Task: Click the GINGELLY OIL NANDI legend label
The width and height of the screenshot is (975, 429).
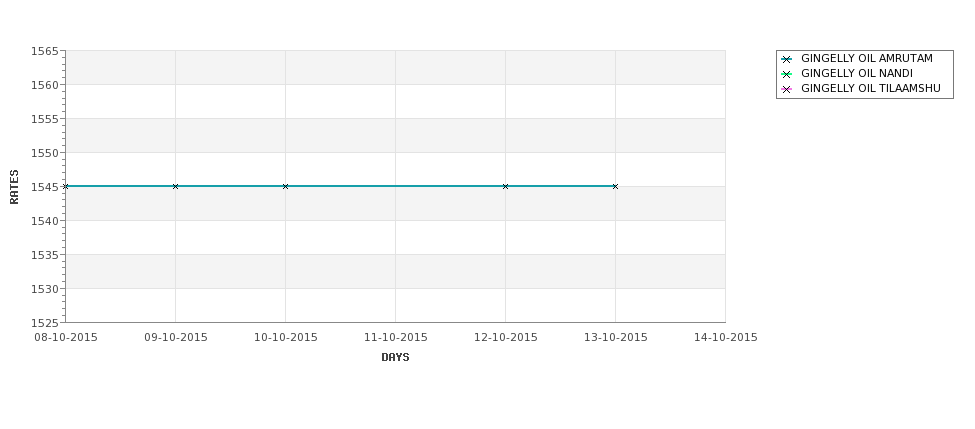Action: [x=857, y=73]
